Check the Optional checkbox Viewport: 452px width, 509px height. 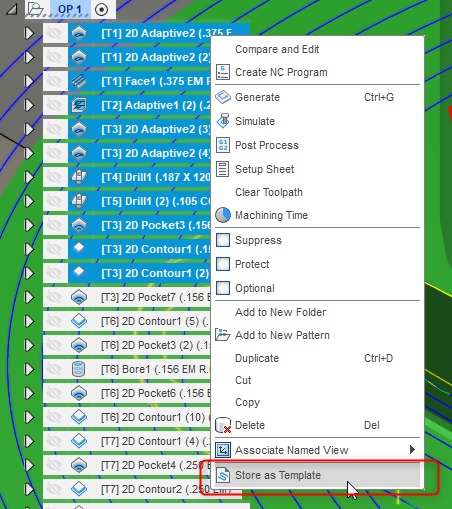point(223,288)
